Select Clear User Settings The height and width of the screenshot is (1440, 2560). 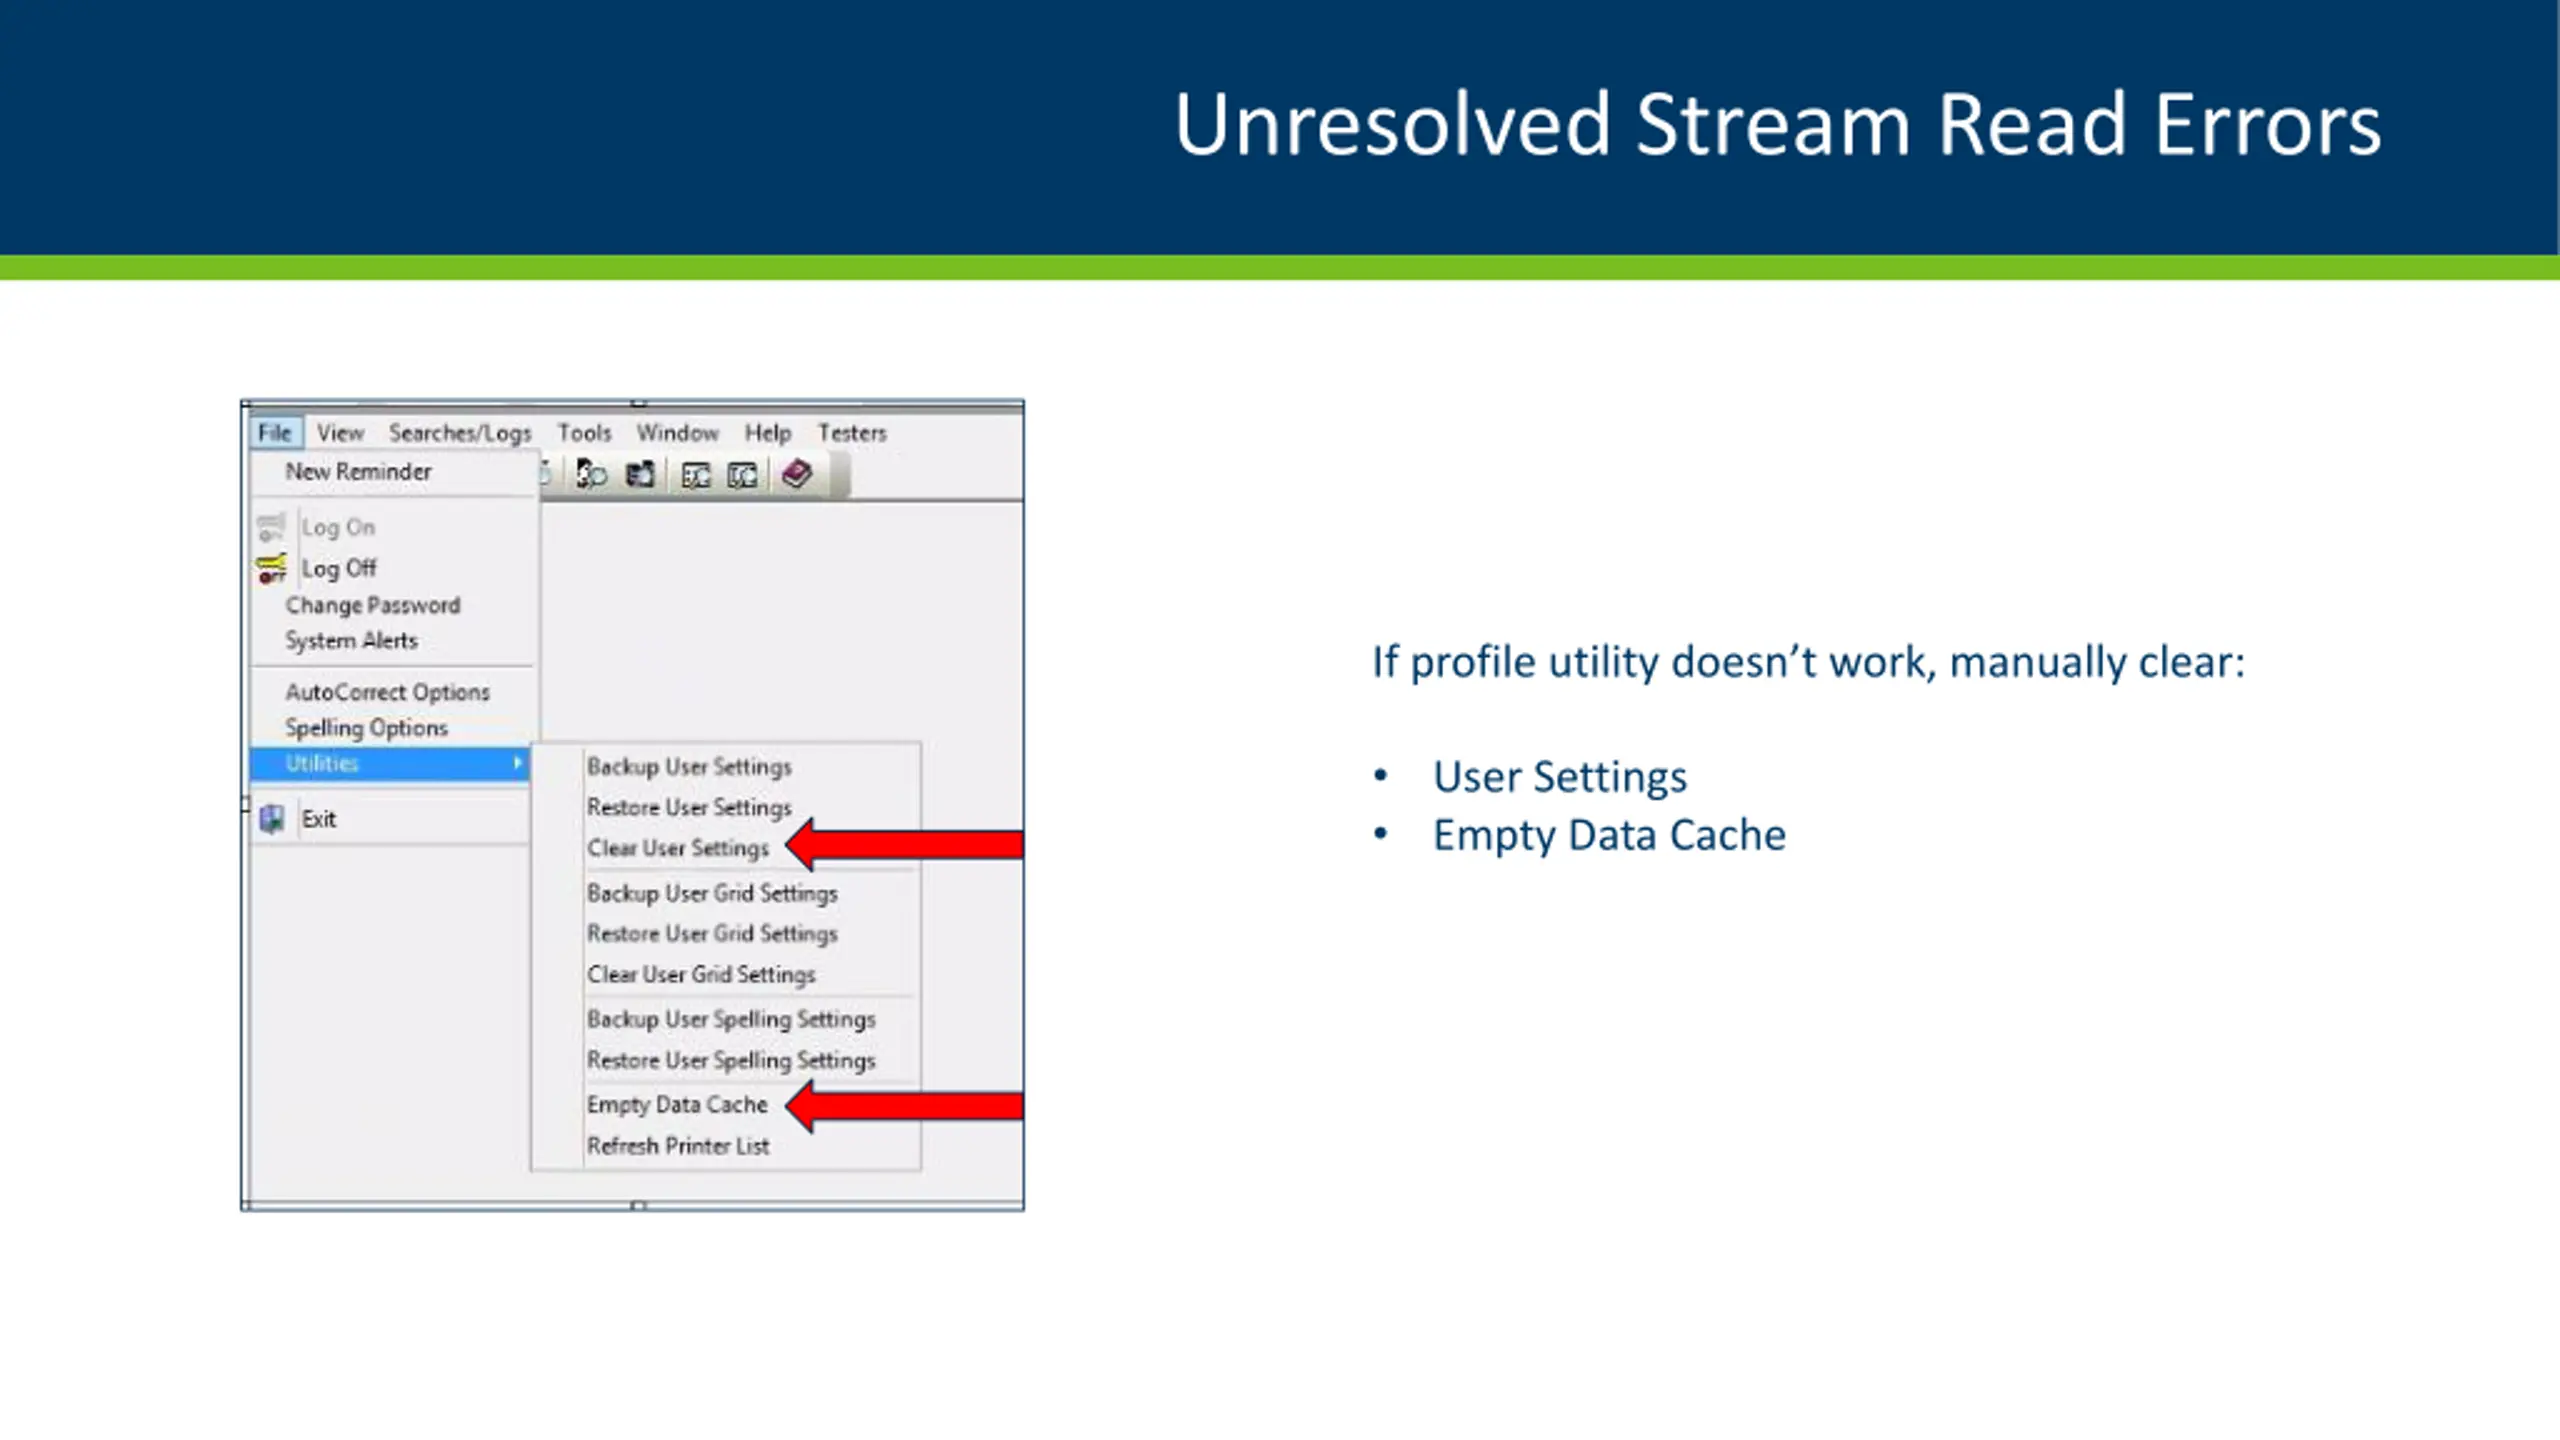(678, 848)
